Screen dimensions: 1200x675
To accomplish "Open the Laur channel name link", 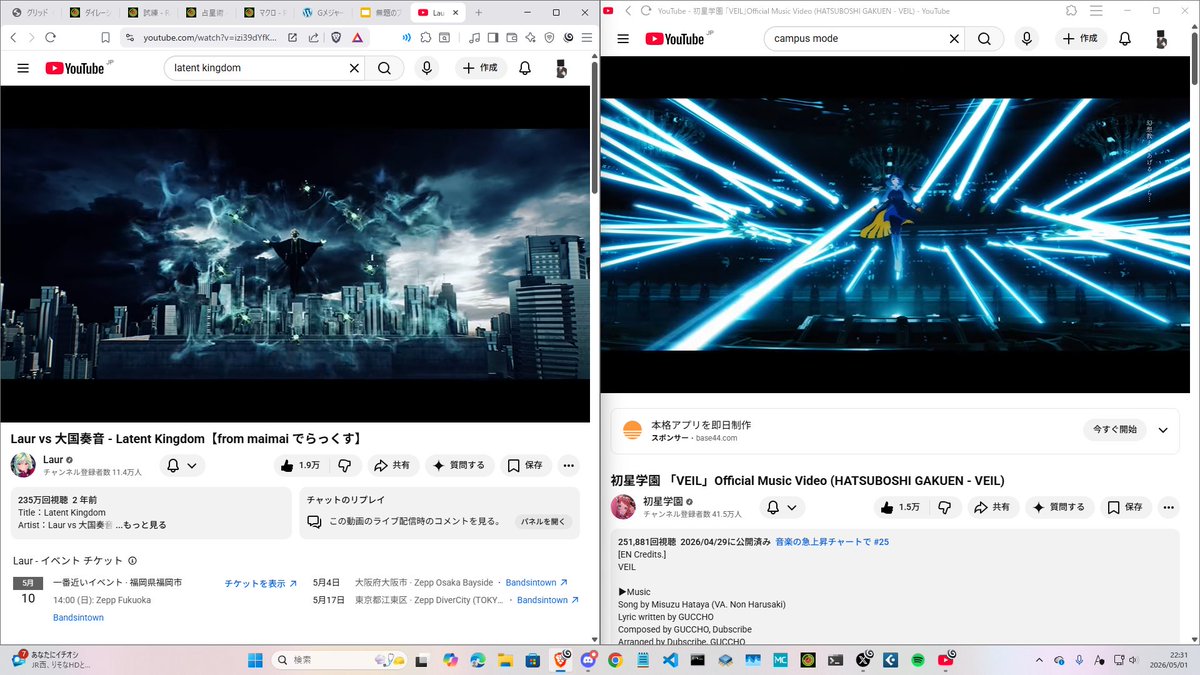I will (53, 460).
